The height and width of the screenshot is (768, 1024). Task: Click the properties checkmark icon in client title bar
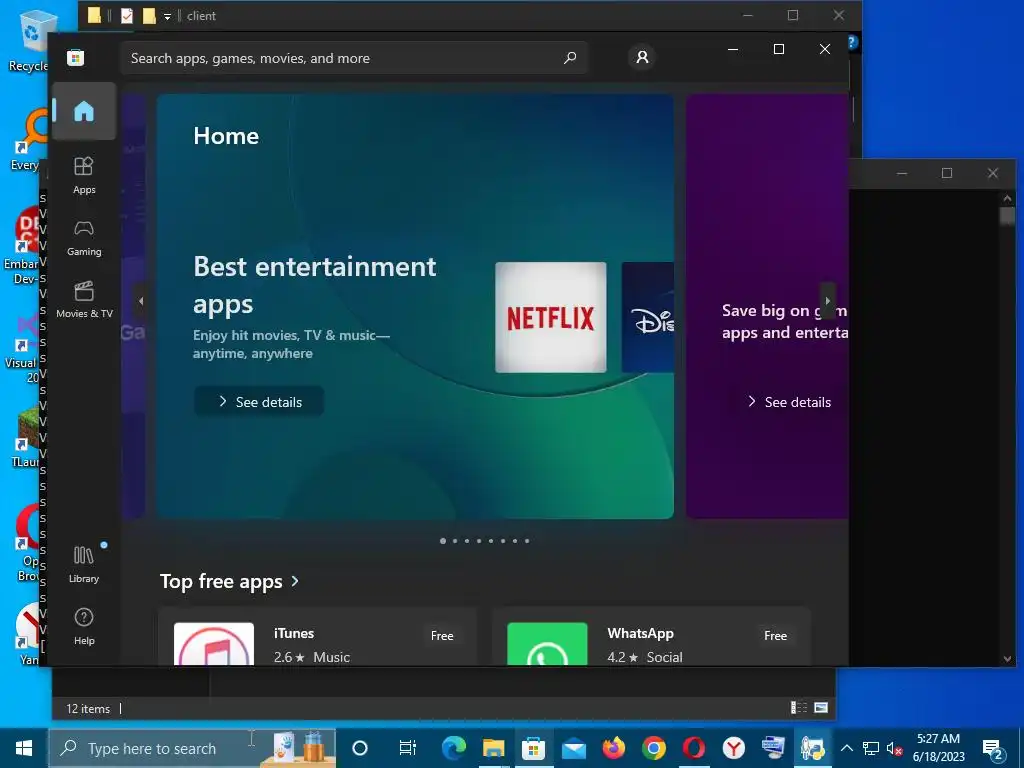tap(127, 16)
